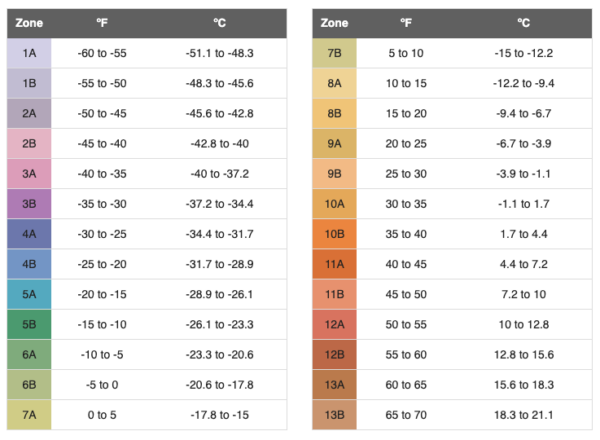The height and width of the screenshot is (440, 600).
Task: Pick the blue 4A zone swatch
Action: coord(29,234)
